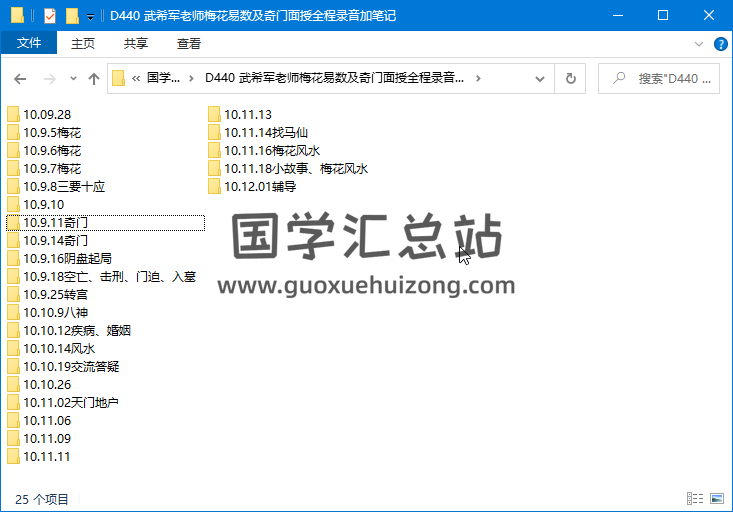The width and height of the screenshot is (733, 512).
Task: Select the 10.11.18小故事、梅花风水 folder
Action: coord(288,168)
